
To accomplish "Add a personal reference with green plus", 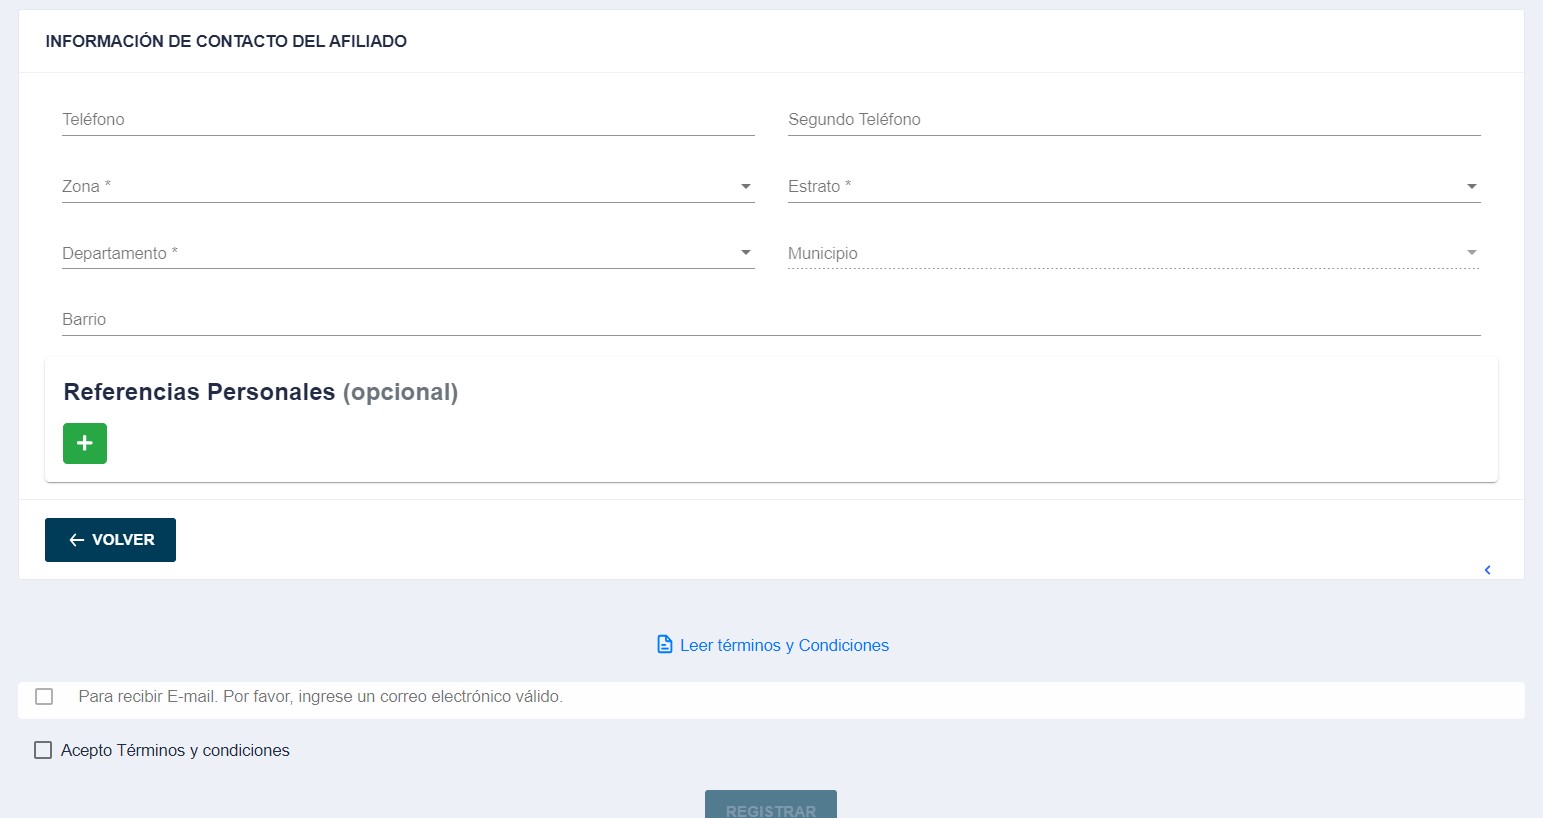I will [85, 443].
